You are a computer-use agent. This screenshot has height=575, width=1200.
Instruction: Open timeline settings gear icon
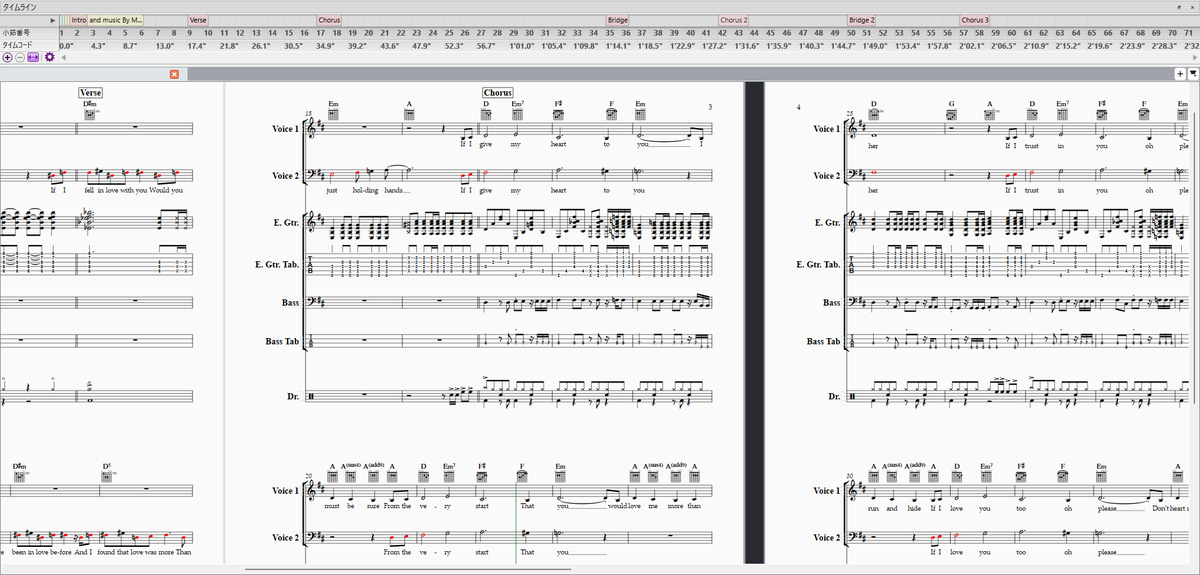point(48,58)
